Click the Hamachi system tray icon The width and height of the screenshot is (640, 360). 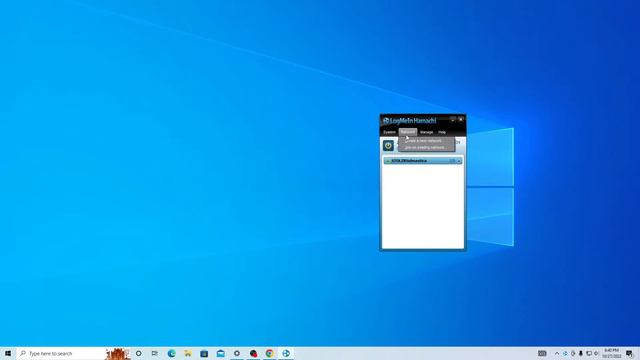(565, 353)
